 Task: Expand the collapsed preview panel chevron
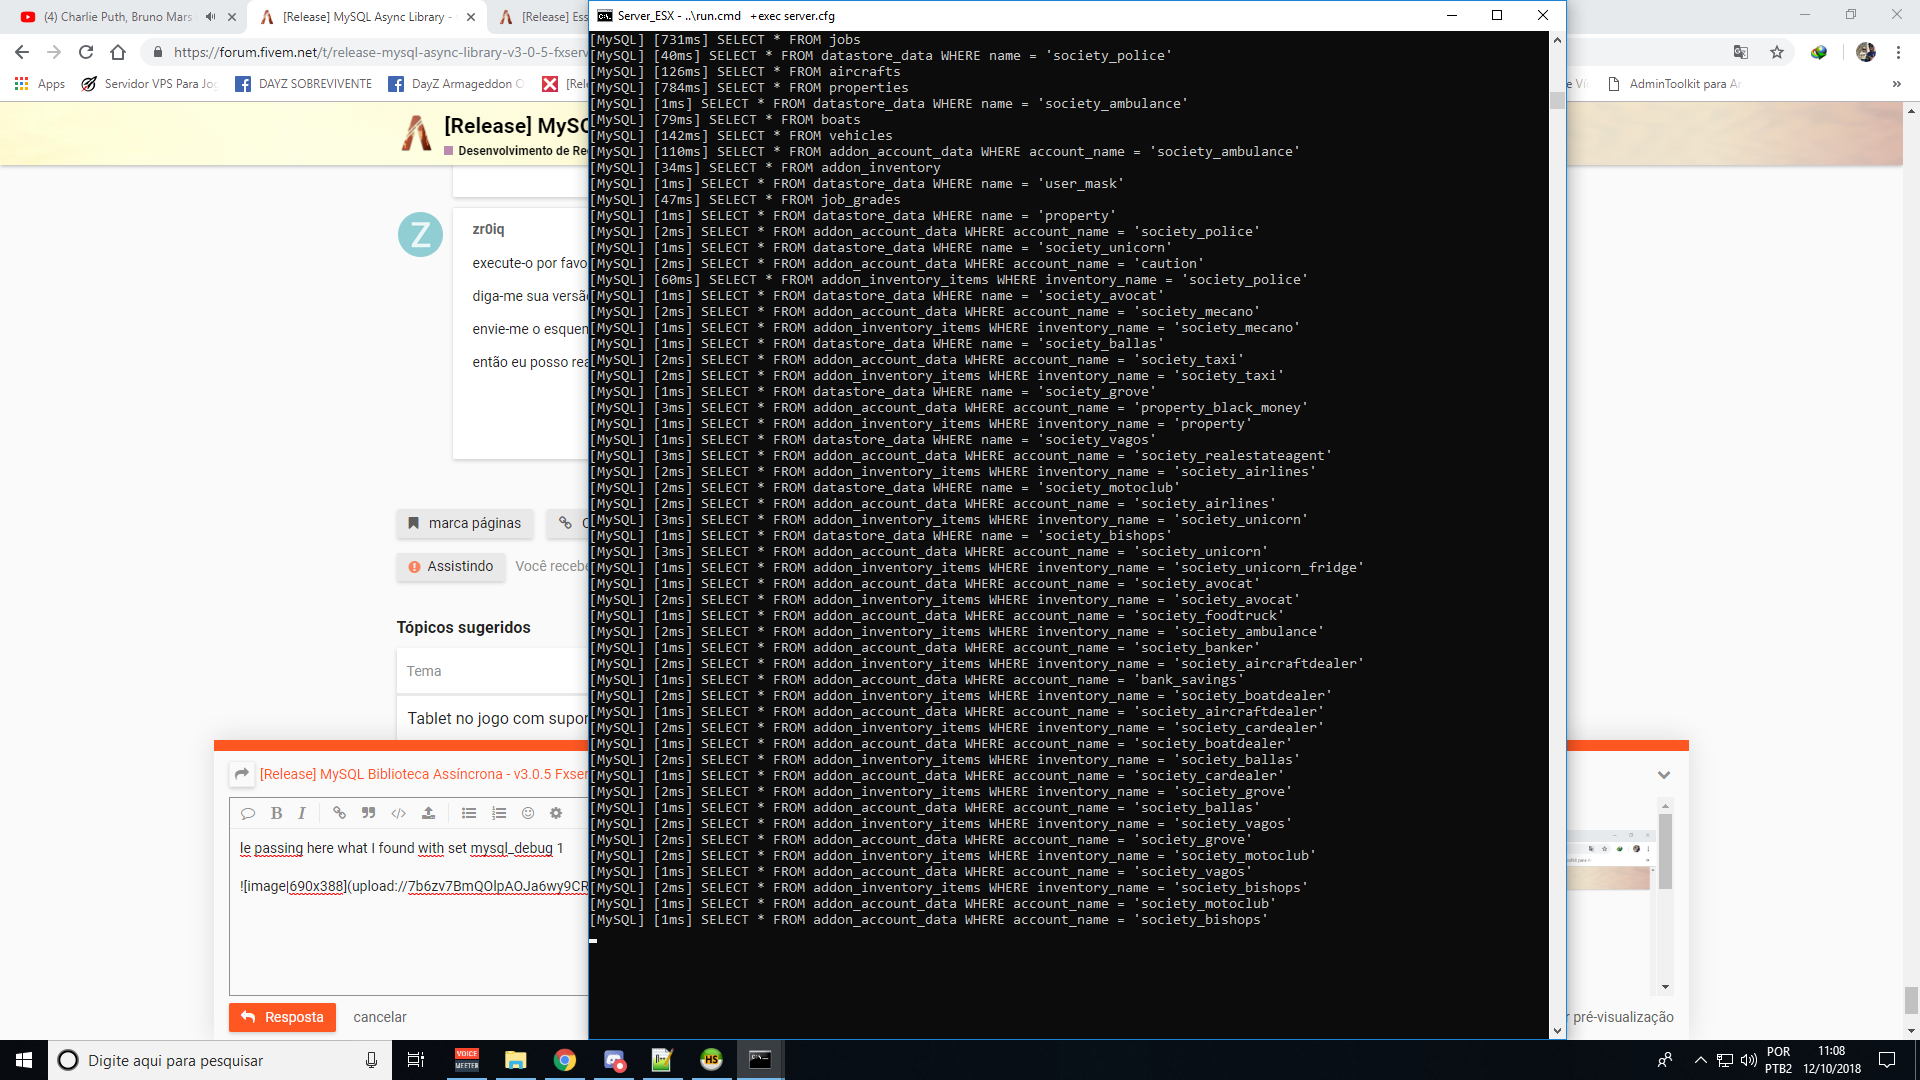pos(1665,774)
